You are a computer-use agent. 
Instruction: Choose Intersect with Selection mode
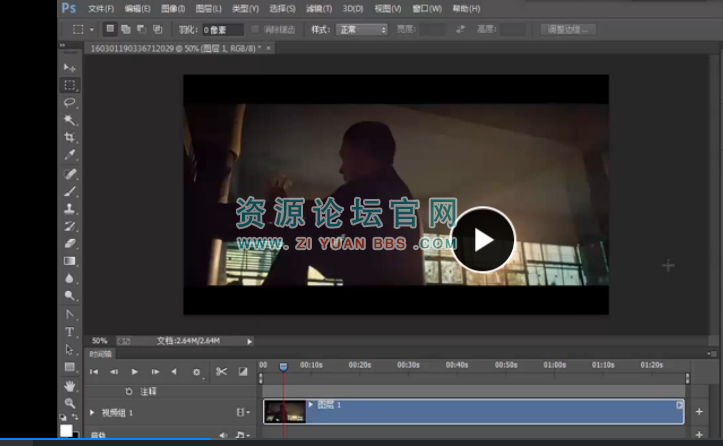click(x=157, y=29)
